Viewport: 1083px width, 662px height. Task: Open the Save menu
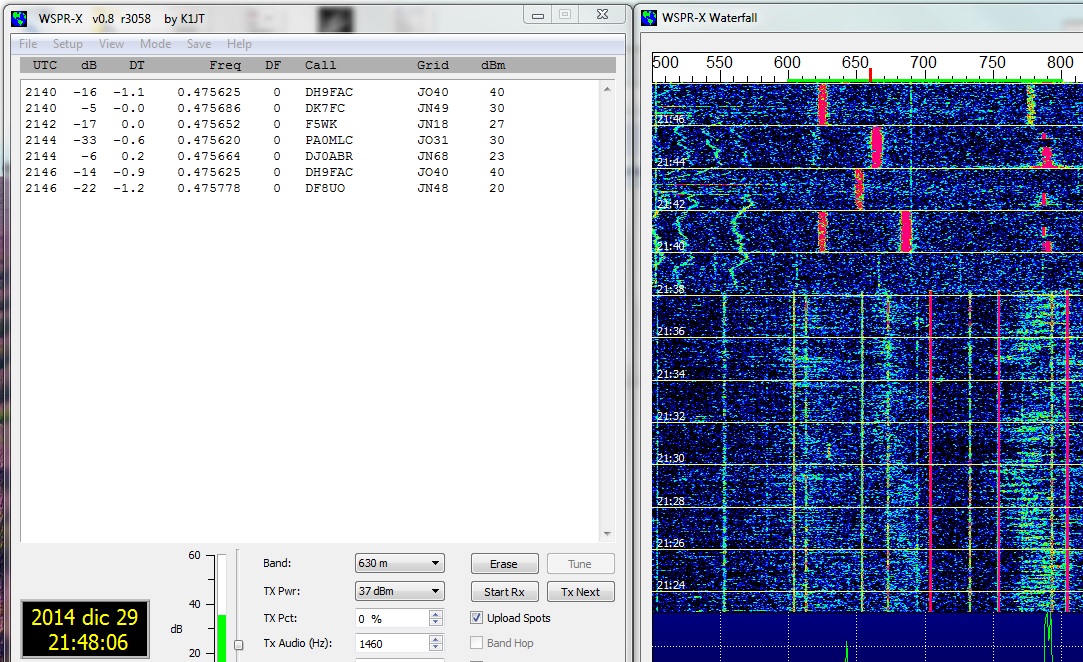(199, 44)
